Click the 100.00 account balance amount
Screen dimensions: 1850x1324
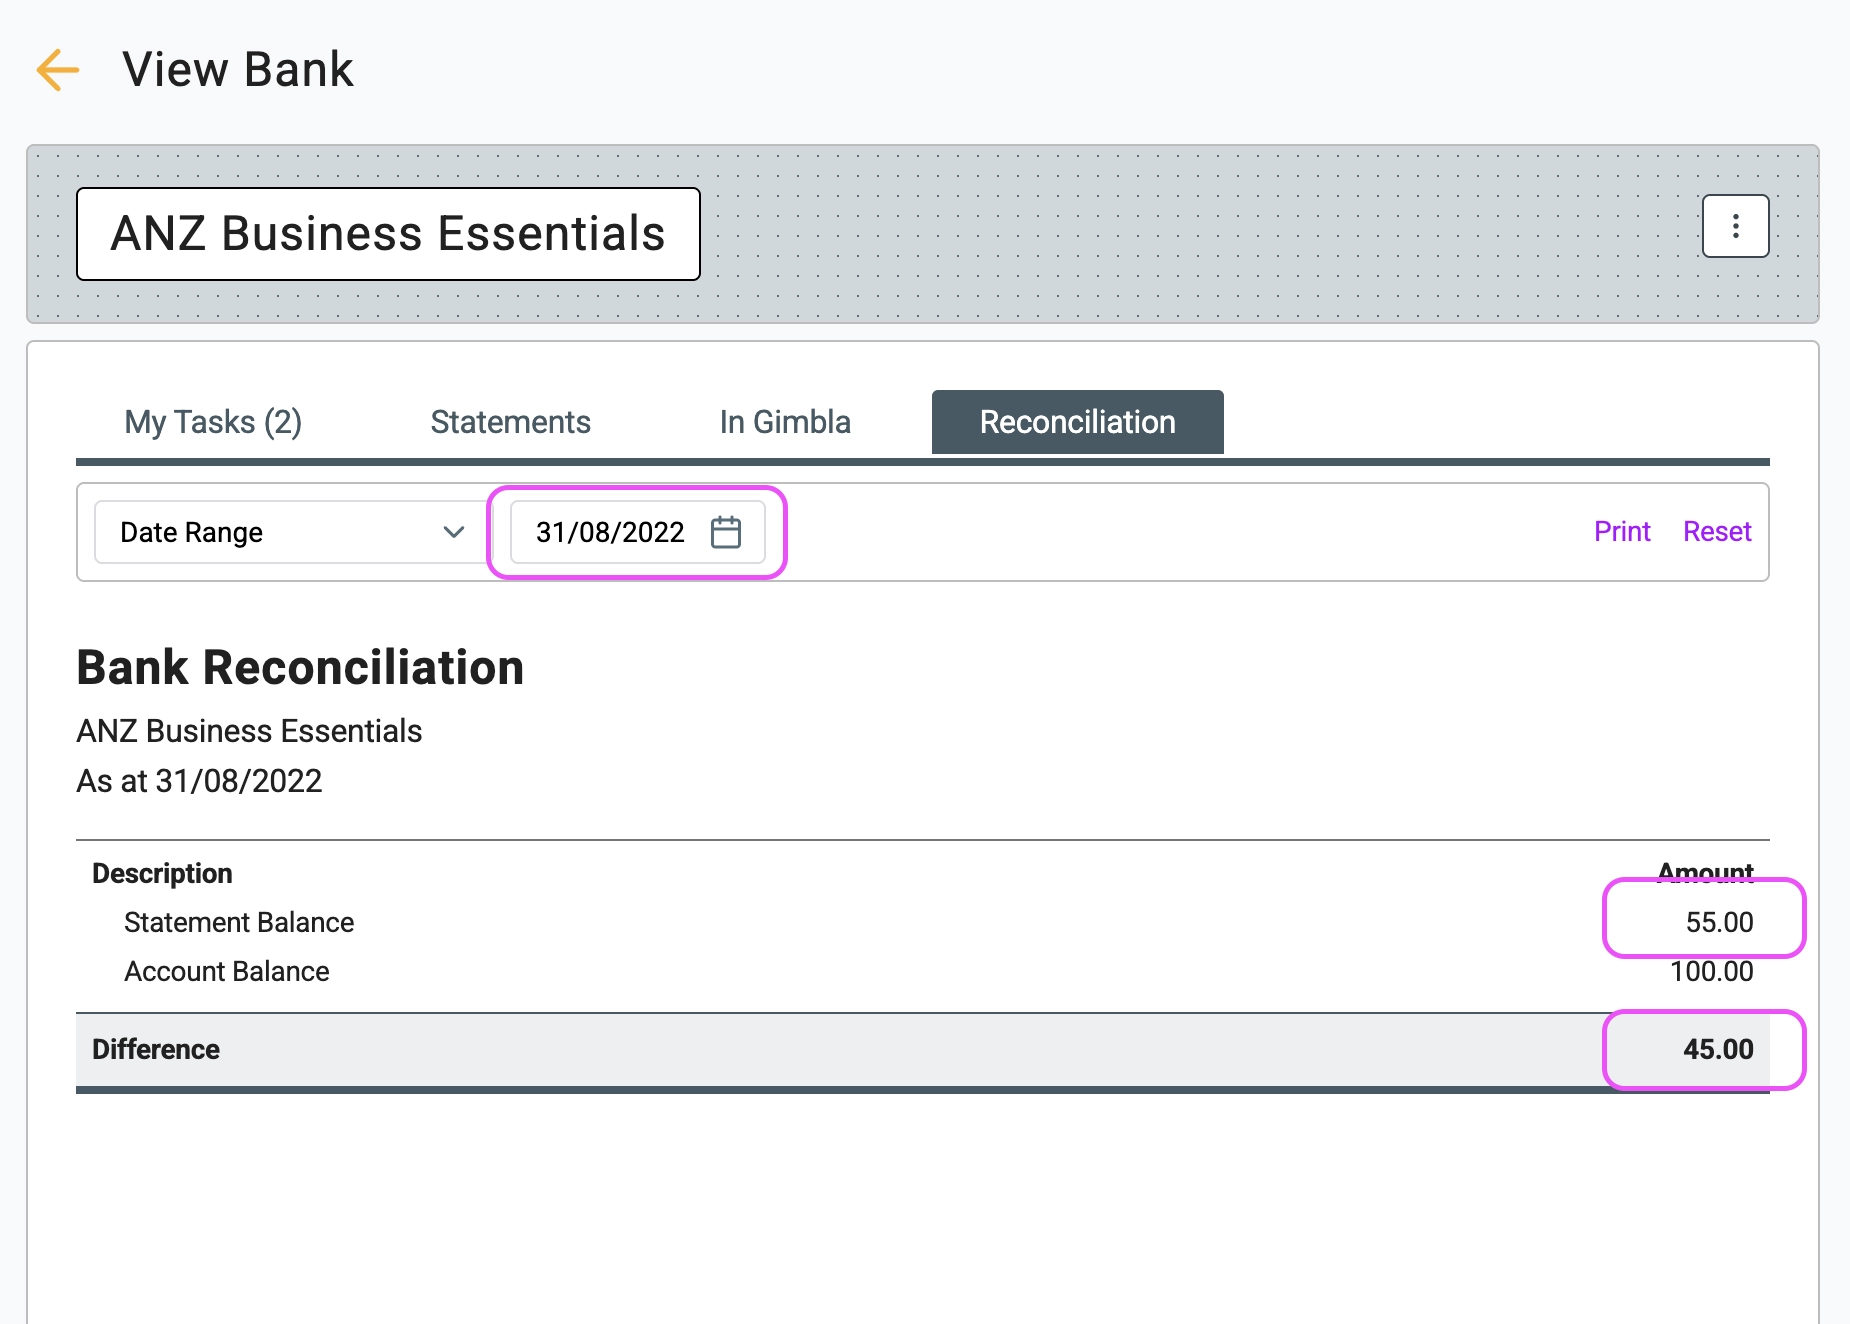1711,971
